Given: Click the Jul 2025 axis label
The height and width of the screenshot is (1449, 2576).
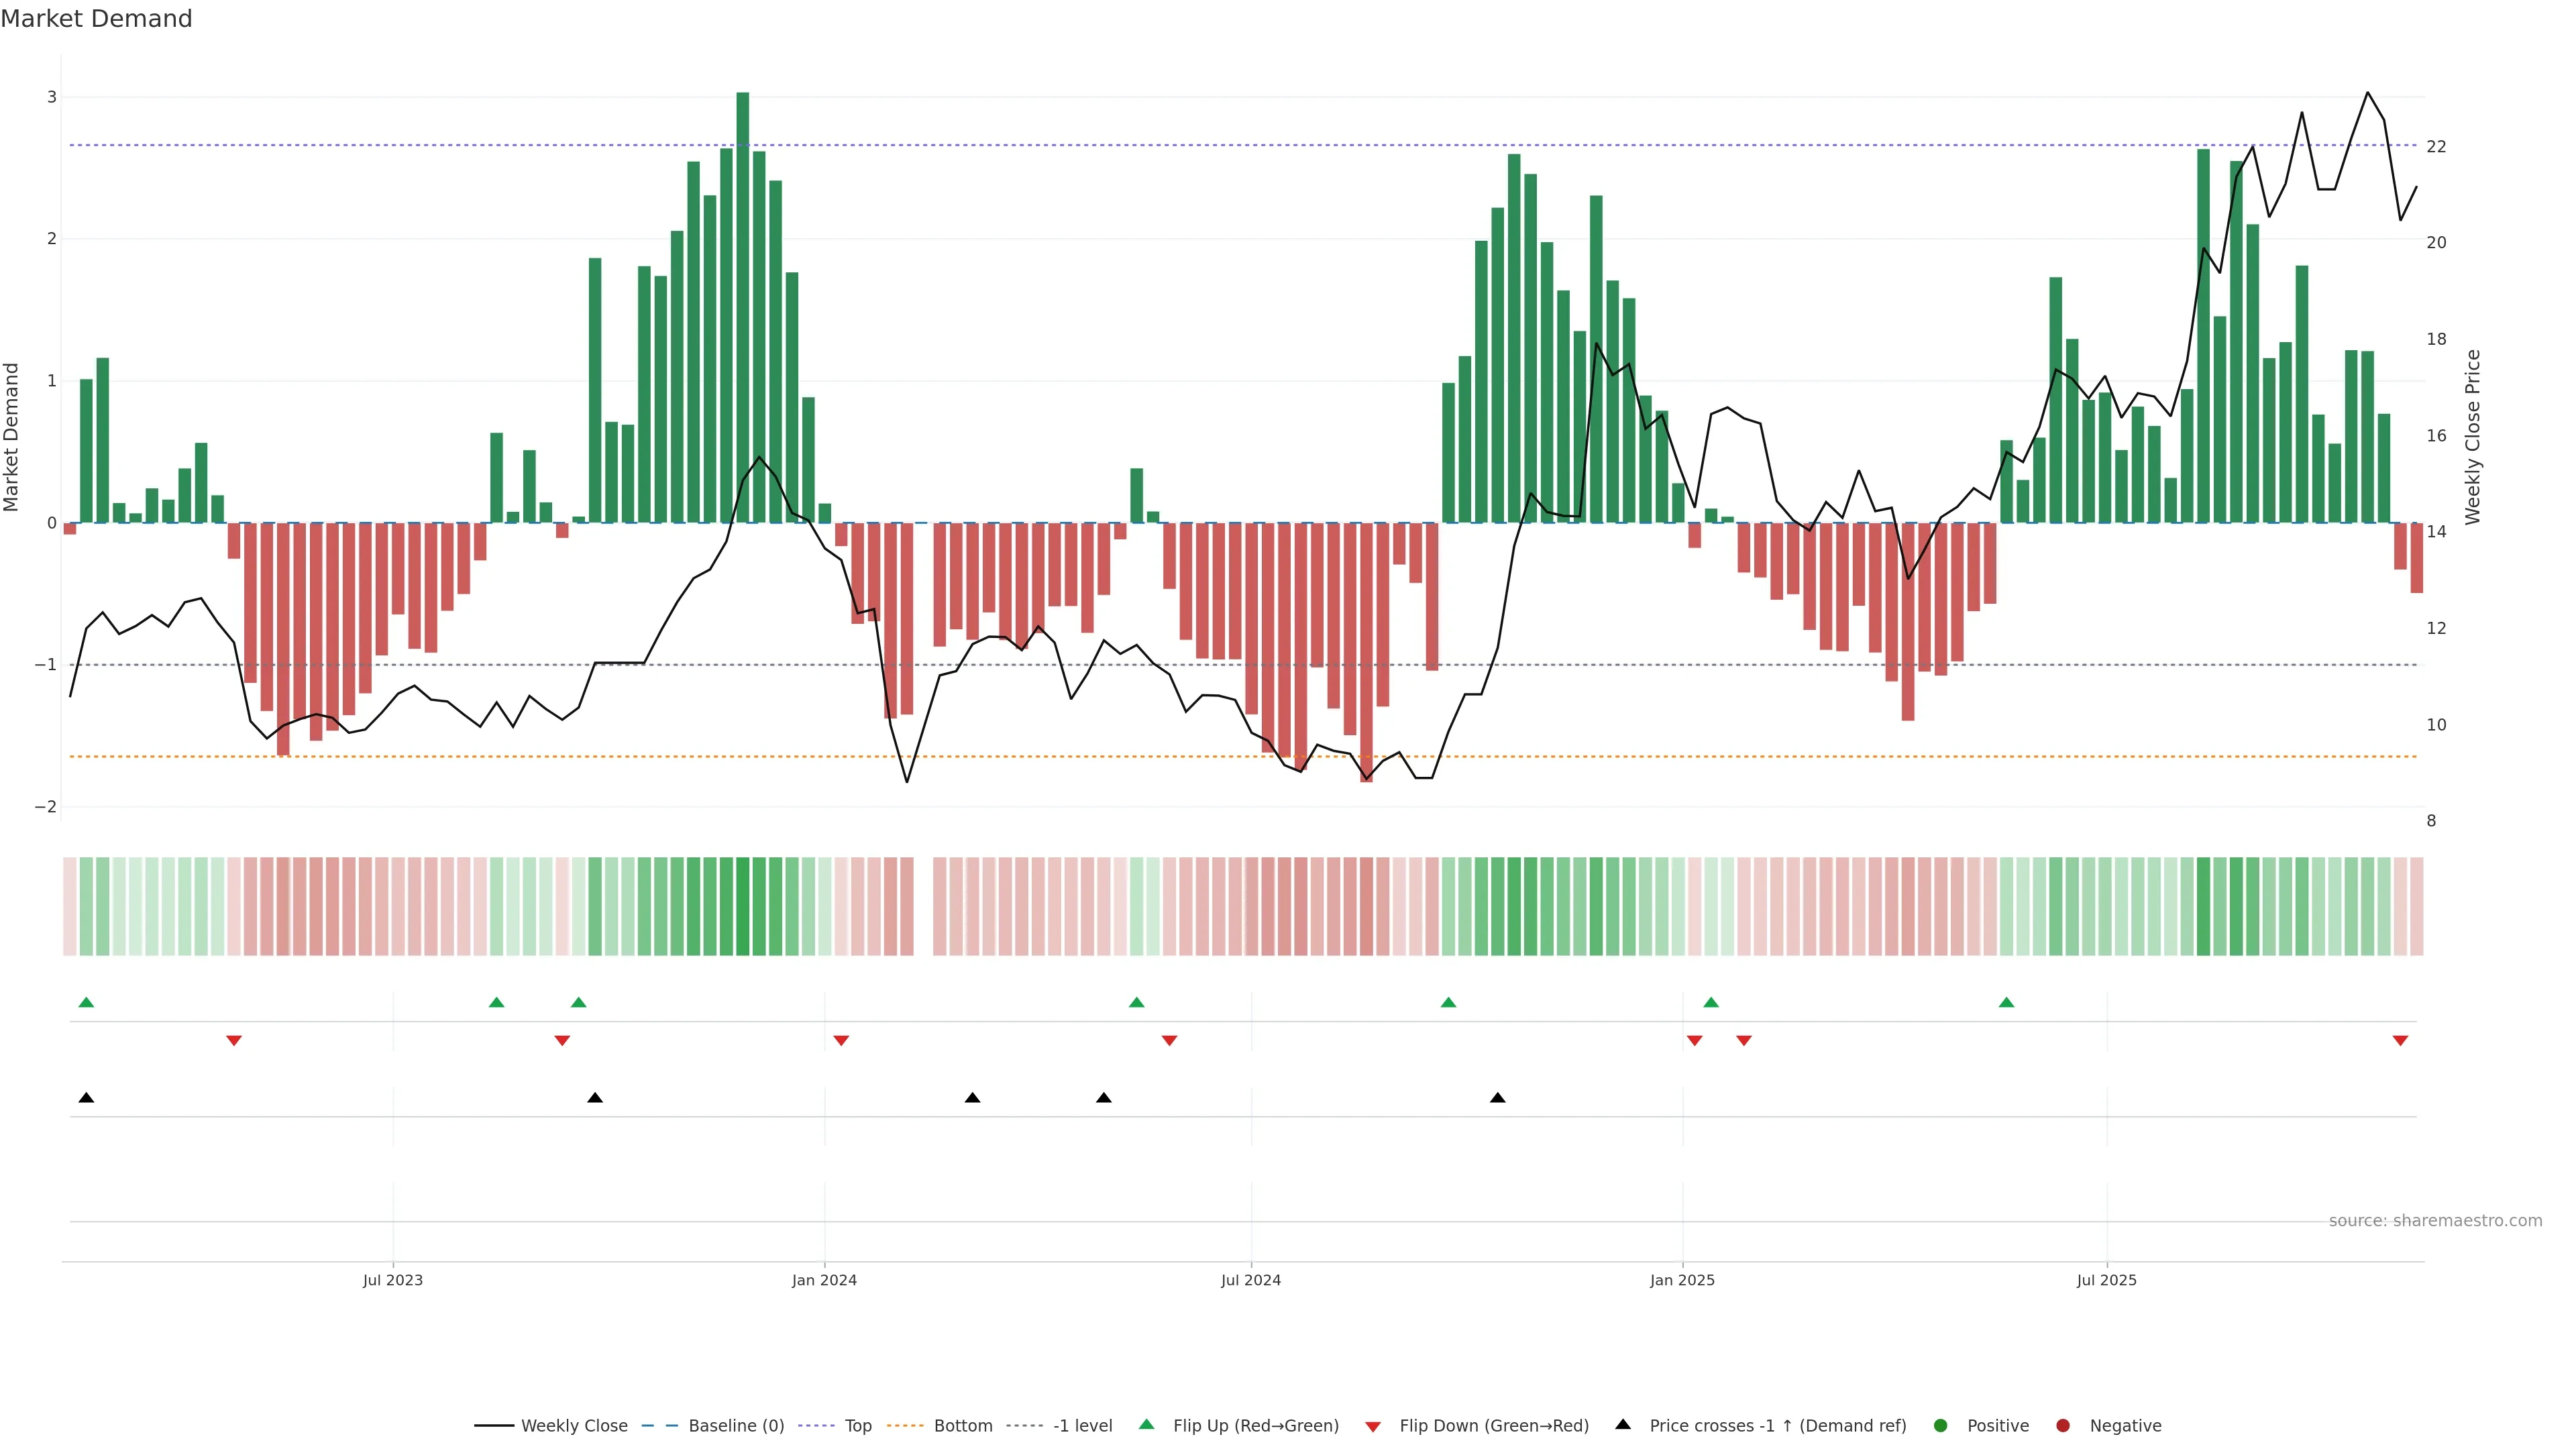Looking at the screenshot, I should point(2106,1280).
